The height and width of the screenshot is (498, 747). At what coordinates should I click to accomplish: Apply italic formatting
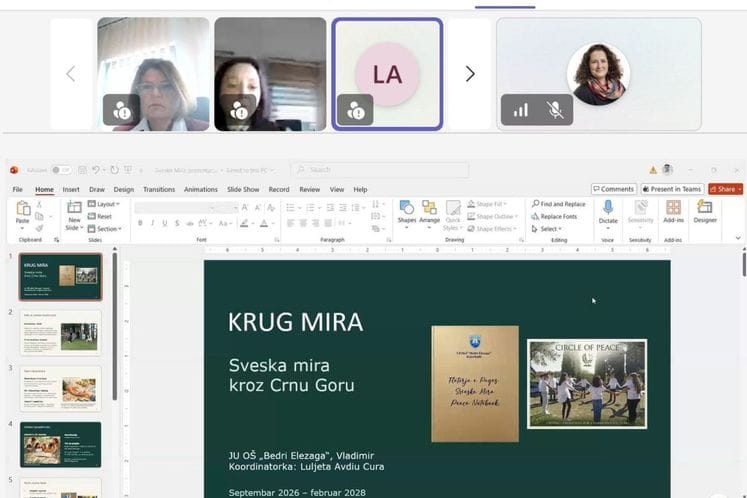152,223
